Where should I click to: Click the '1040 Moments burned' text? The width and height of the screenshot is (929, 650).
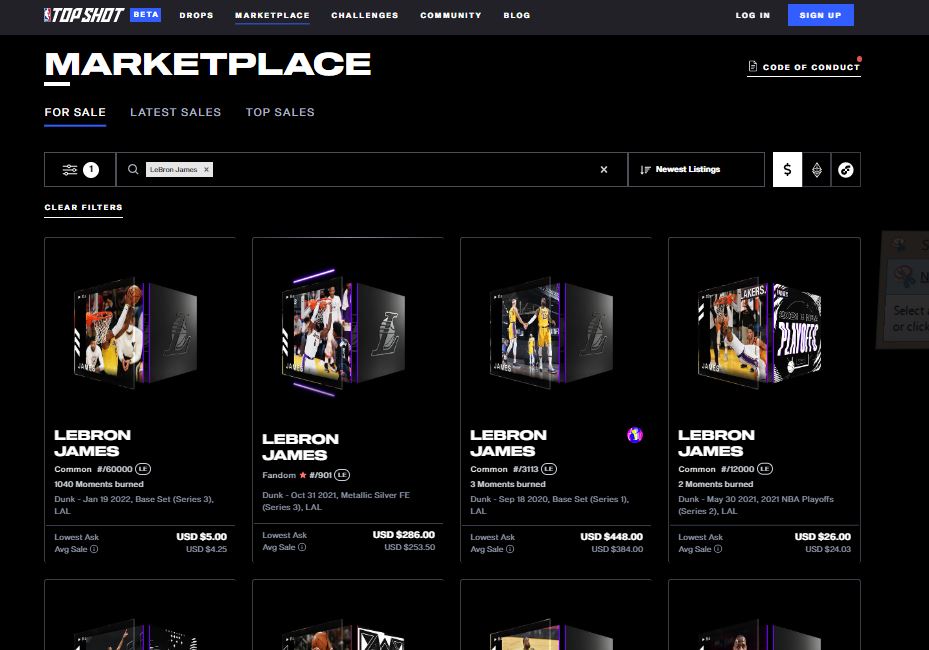click(99, 484)
